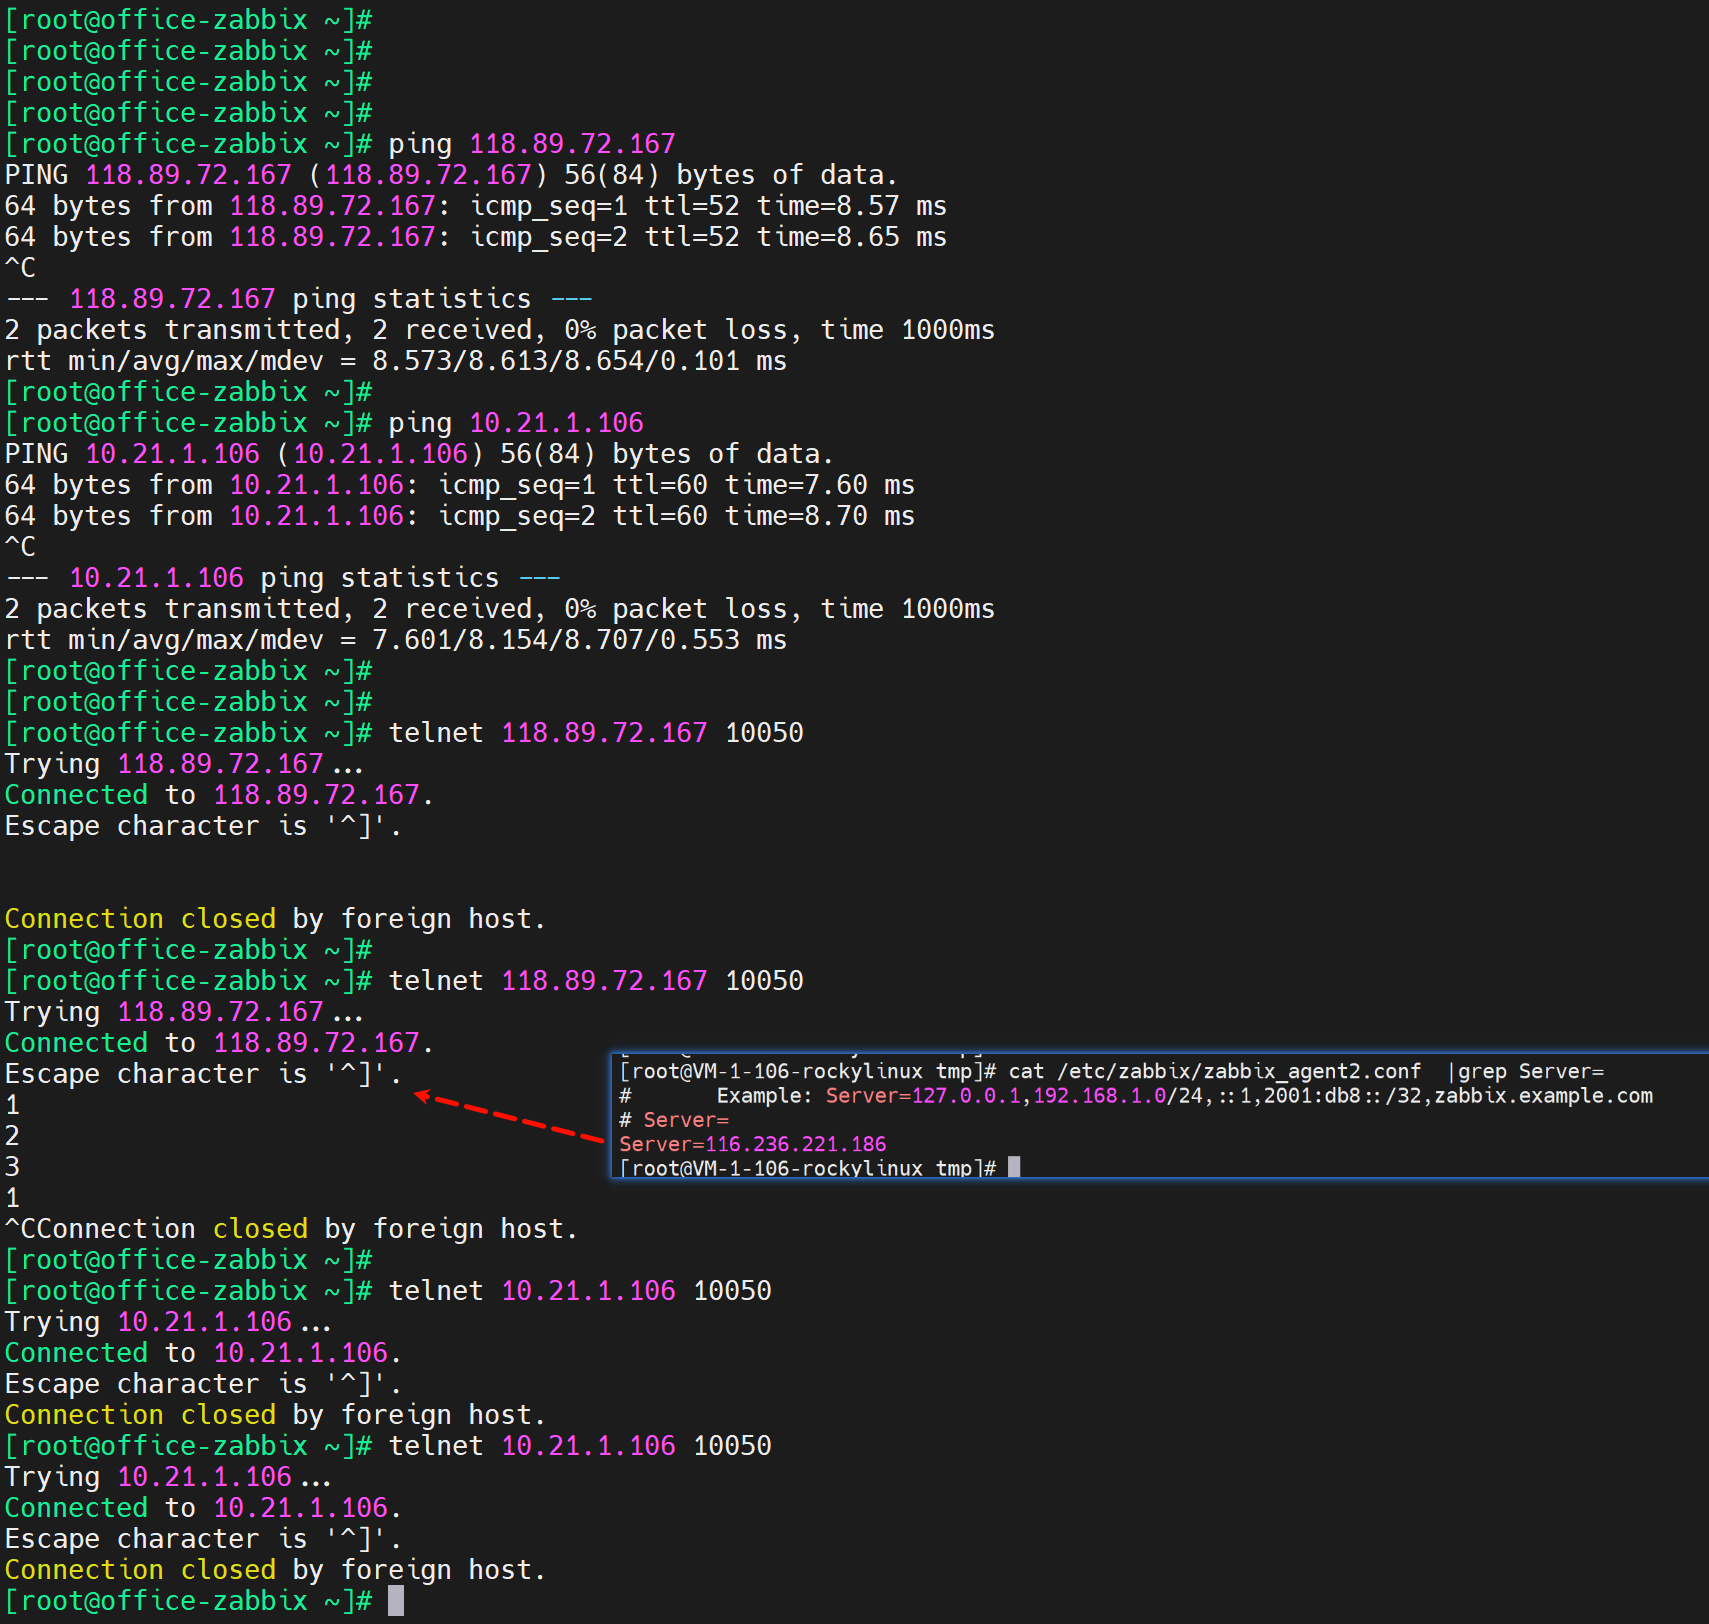Select the rtt line showing 8.573/8.613 values
The height and width of the screenshot is (1624, 1709).
tap(395, 361)
